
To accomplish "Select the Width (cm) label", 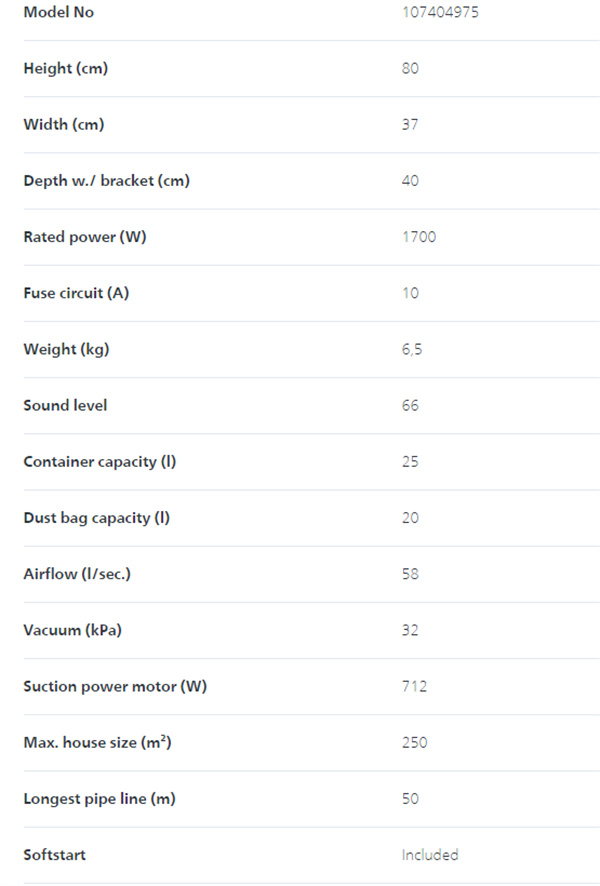I will [64, 124].
